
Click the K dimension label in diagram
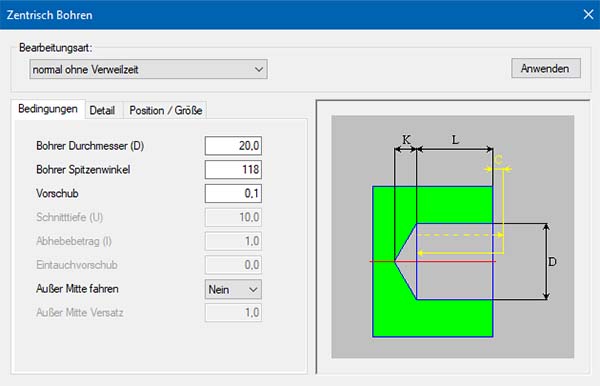pyautogui.click(x=406, y=140)
